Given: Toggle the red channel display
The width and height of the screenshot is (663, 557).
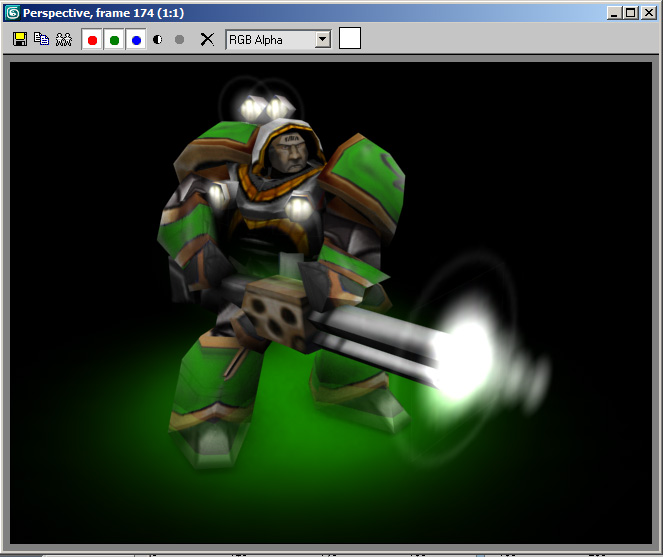Looking at the screenshot, I should click(x=92, y=40).
